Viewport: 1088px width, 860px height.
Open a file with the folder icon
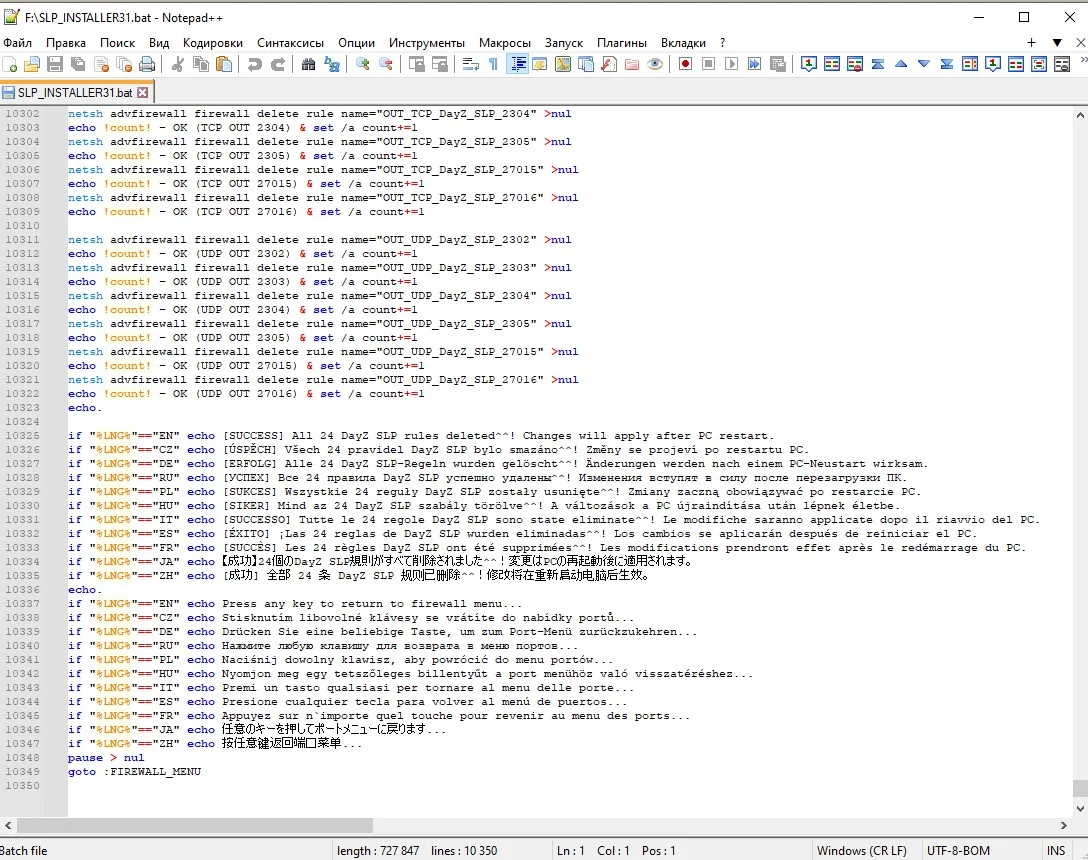32,65
